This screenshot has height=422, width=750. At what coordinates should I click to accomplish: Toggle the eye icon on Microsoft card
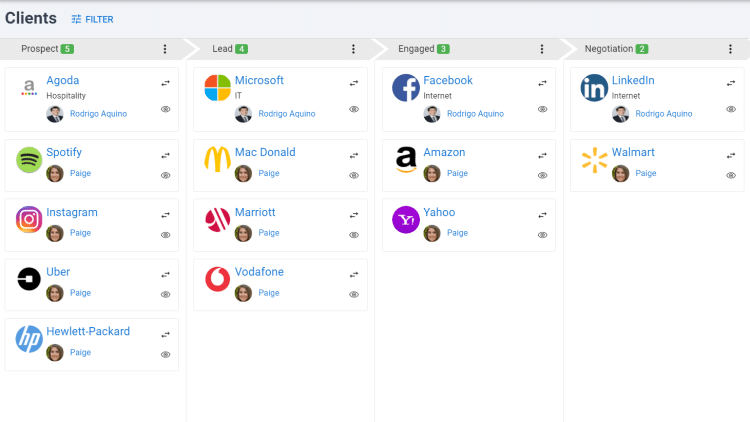click(x=354, y=109)
